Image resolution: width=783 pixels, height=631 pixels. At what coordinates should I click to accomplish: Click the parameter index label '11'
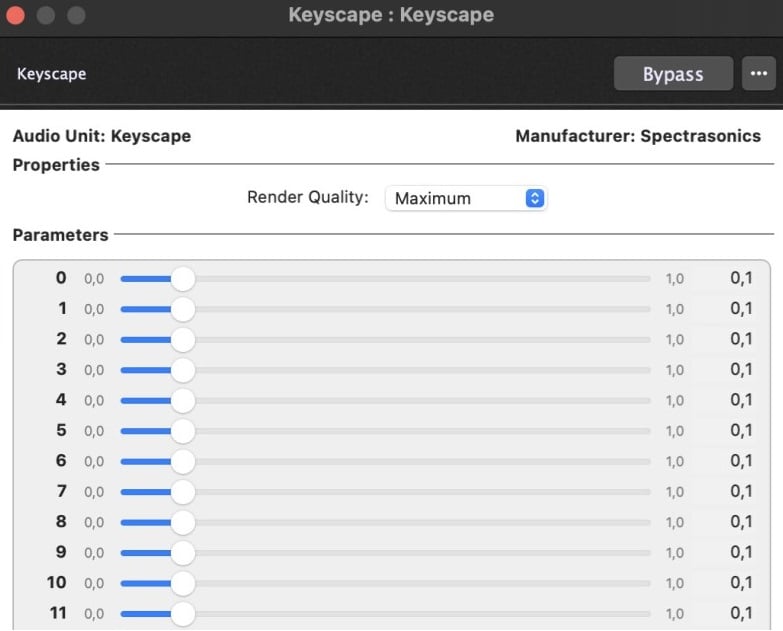[58, 613]
